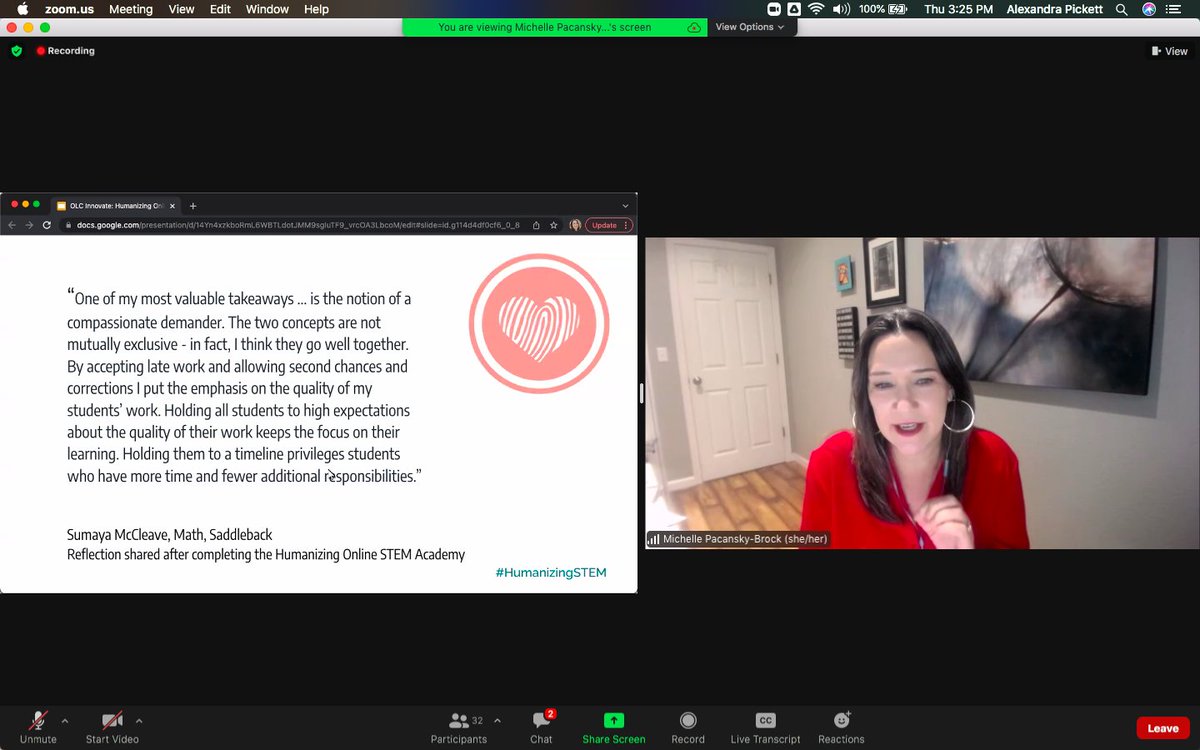The height and width of the screenshot is (750, 1200).
Task: Open Reactions emoji menu
Action: tap(841, 727)
